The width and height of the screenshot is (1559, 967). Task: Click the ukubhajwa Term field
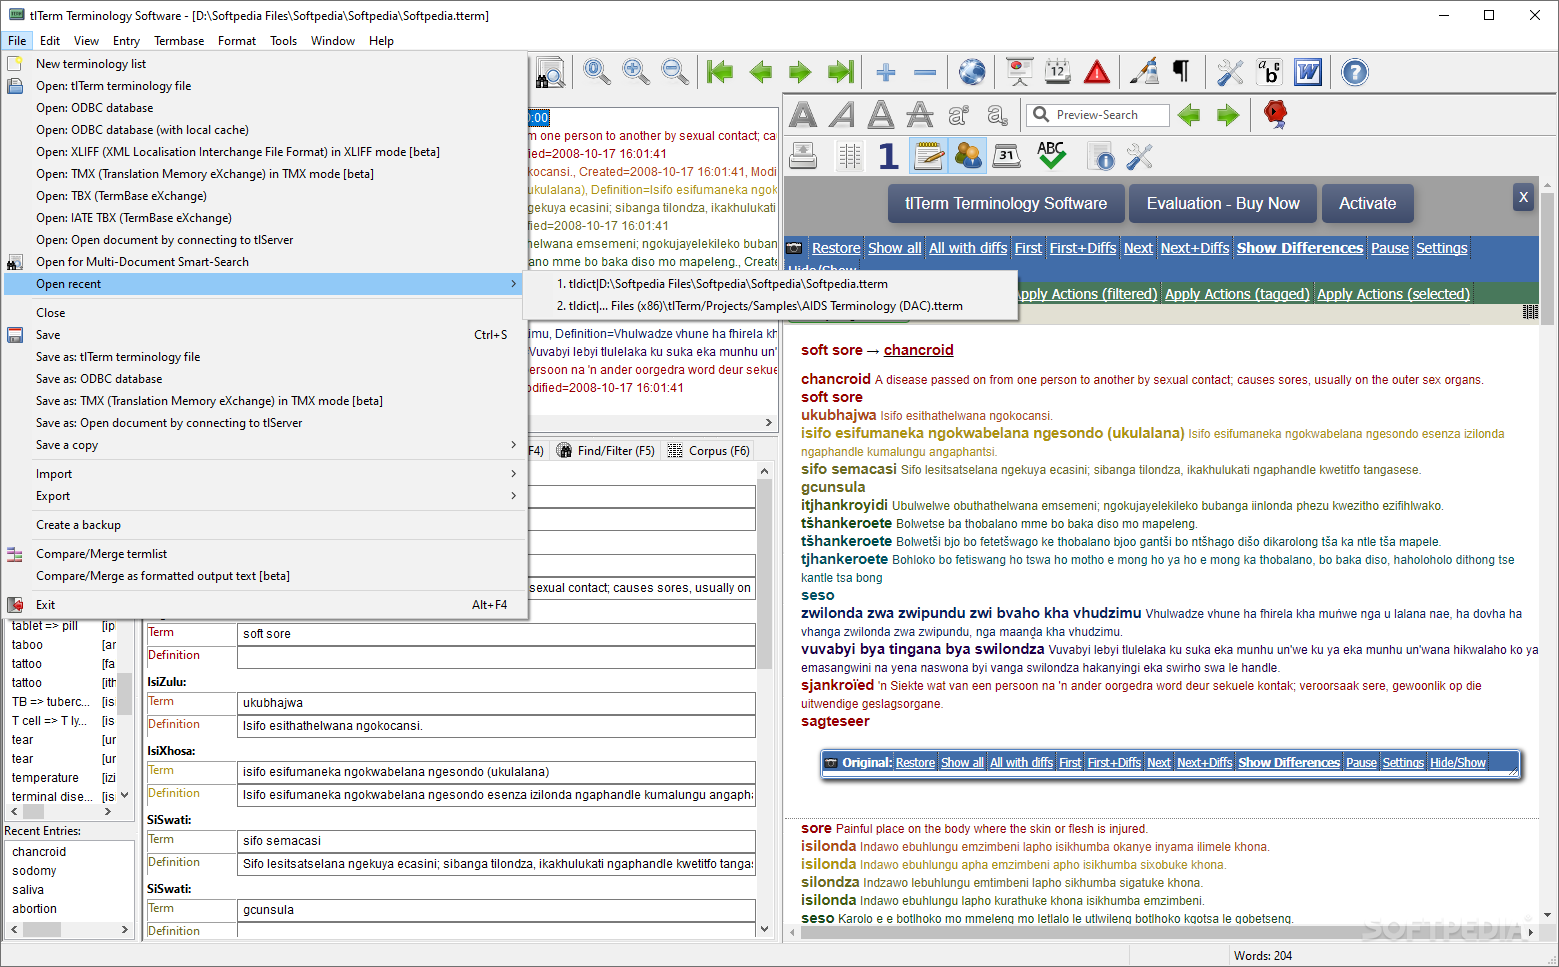496,703
